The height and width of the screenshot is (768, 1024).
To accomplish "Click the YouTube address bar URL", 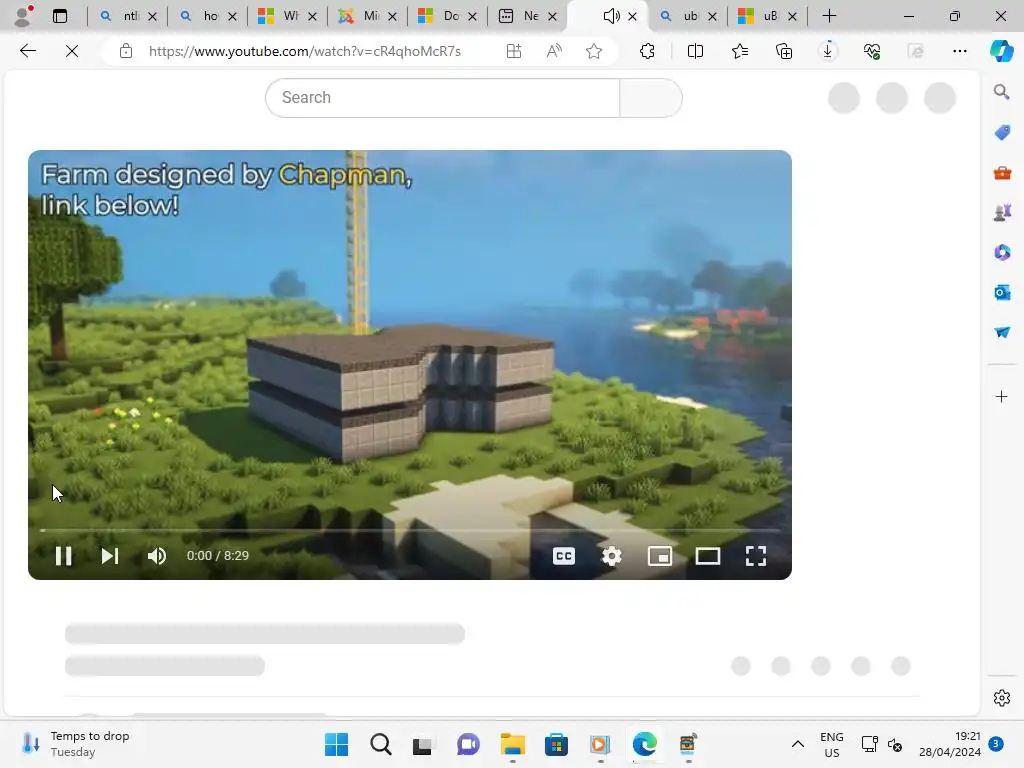I will click(304, 51).
